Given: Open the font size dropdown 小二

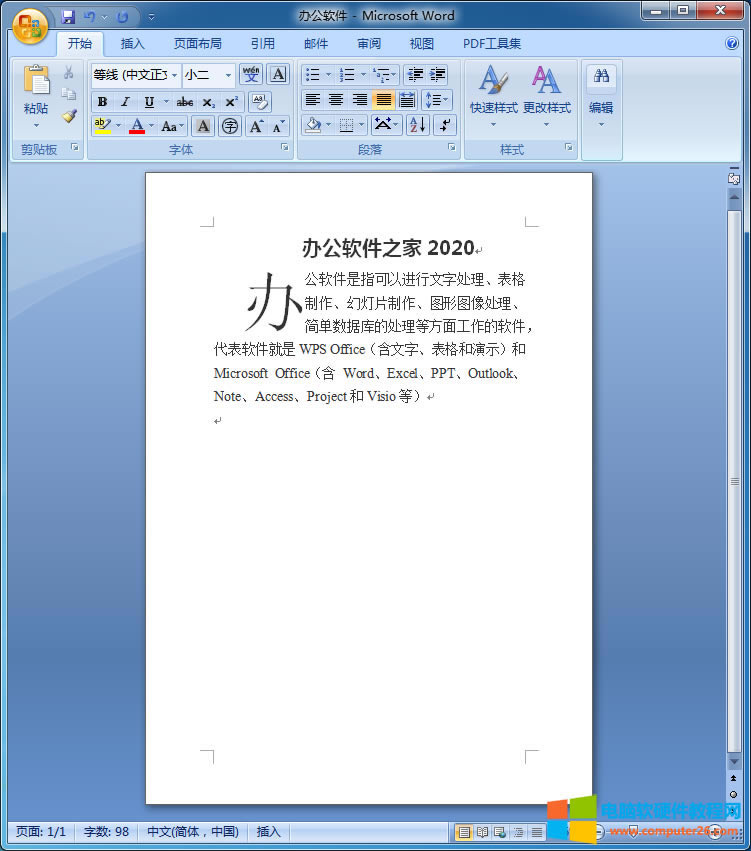Looking at the screenshot, I should coord(228,75).
